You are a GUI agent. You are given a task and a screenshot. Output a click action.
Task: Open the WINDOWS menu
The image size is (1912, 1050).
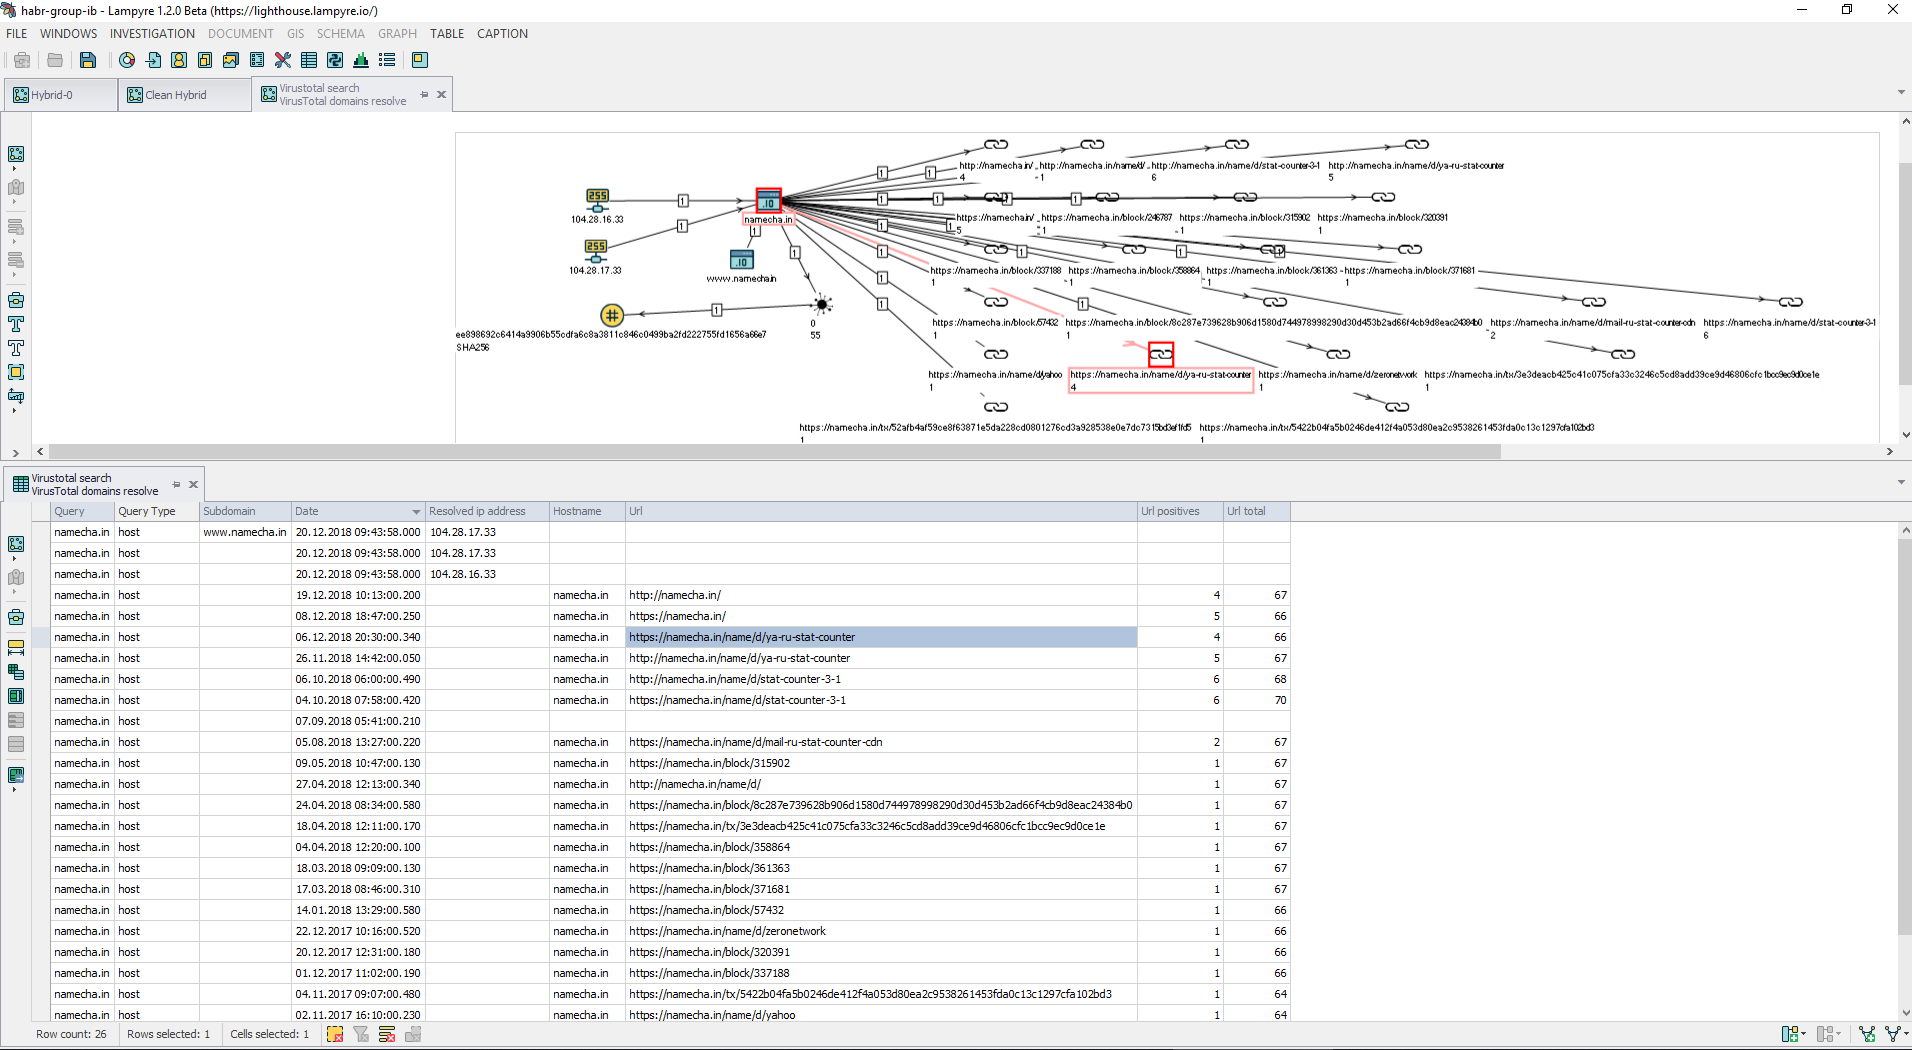pos(69,33)
